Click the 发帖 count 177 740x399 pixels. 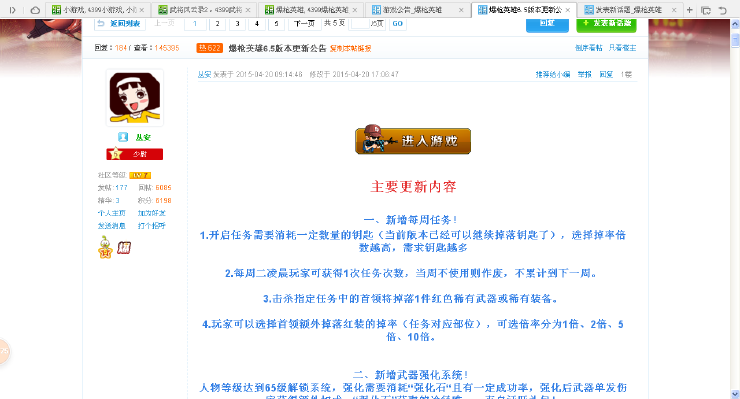(x=121, y=187)
